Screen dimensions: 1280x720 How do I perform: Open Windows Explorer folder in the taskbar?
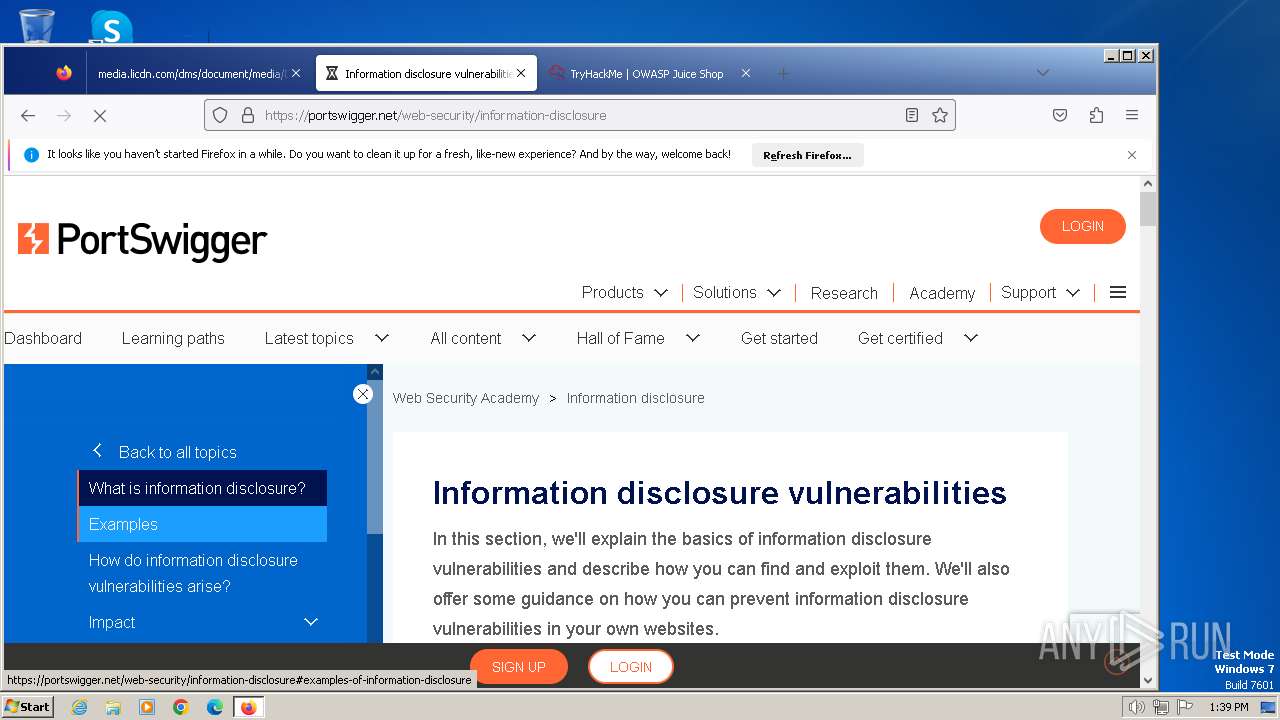(x=113, y=707)
